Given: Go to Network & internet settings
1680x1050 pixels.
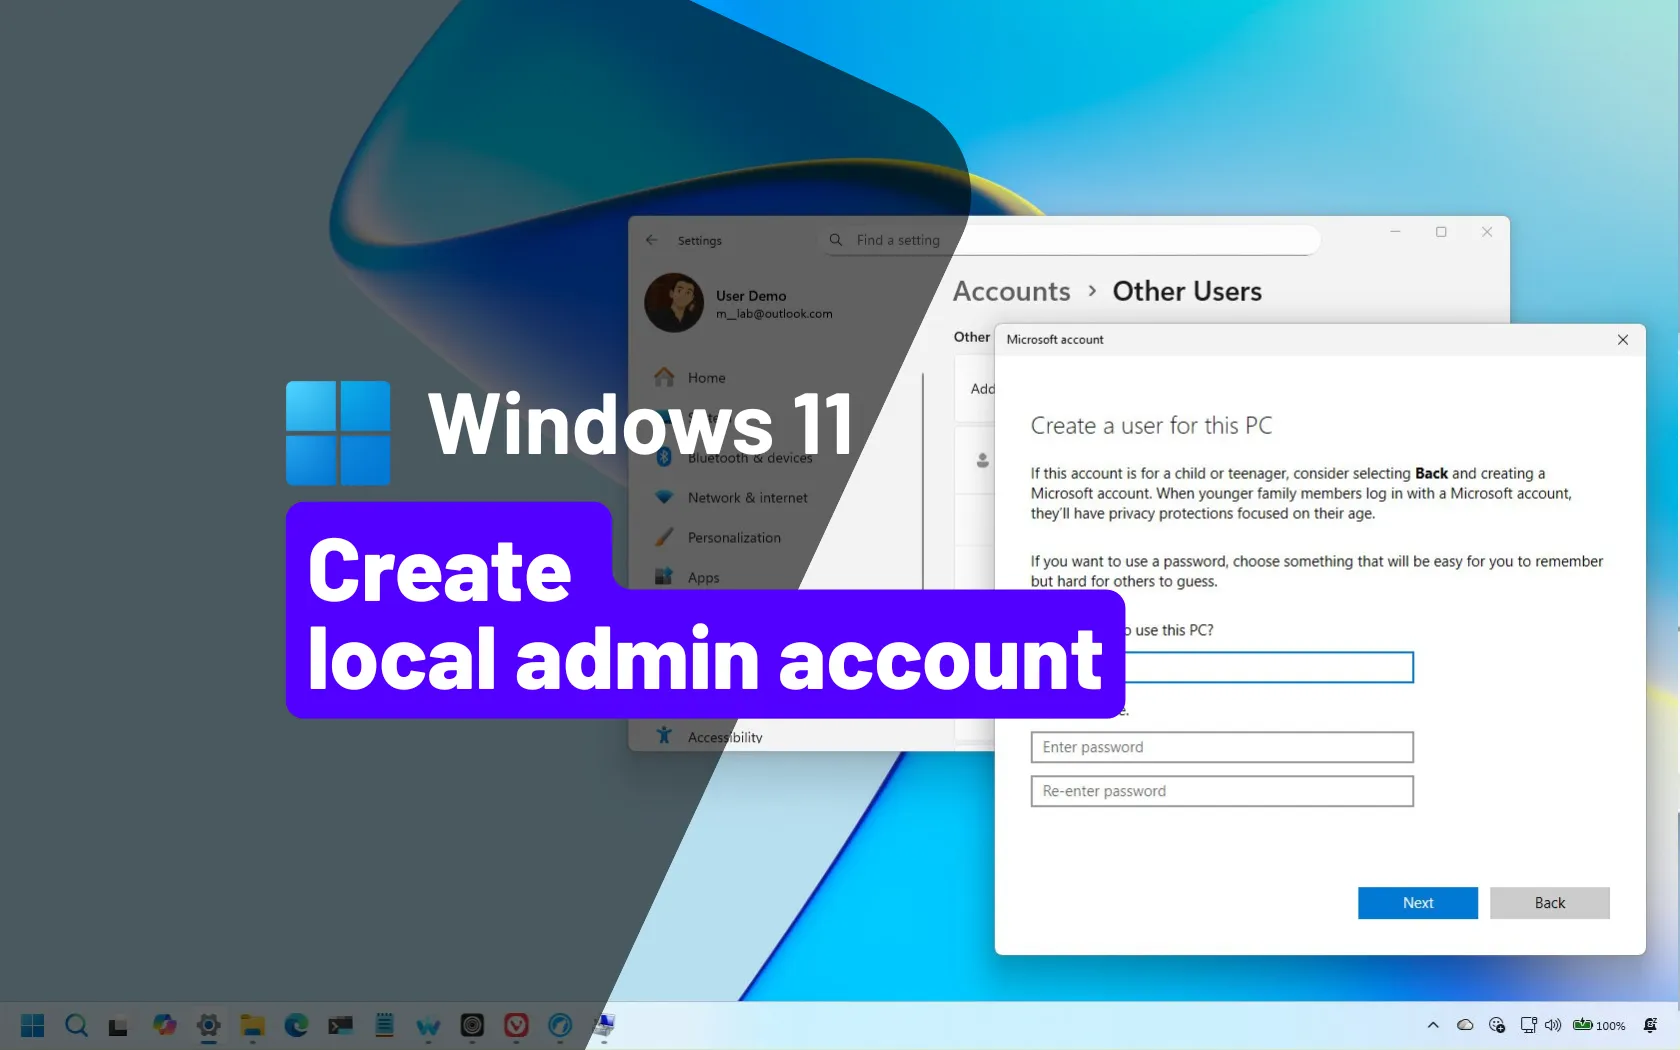Looking at the screenshot, I should click(747, 498).
